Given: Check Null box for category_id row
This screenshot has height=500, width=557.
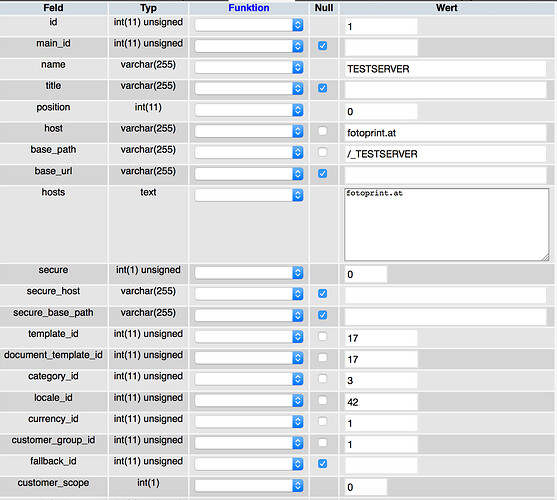Looking at the screenshot, I should click(x=323, y=379).
